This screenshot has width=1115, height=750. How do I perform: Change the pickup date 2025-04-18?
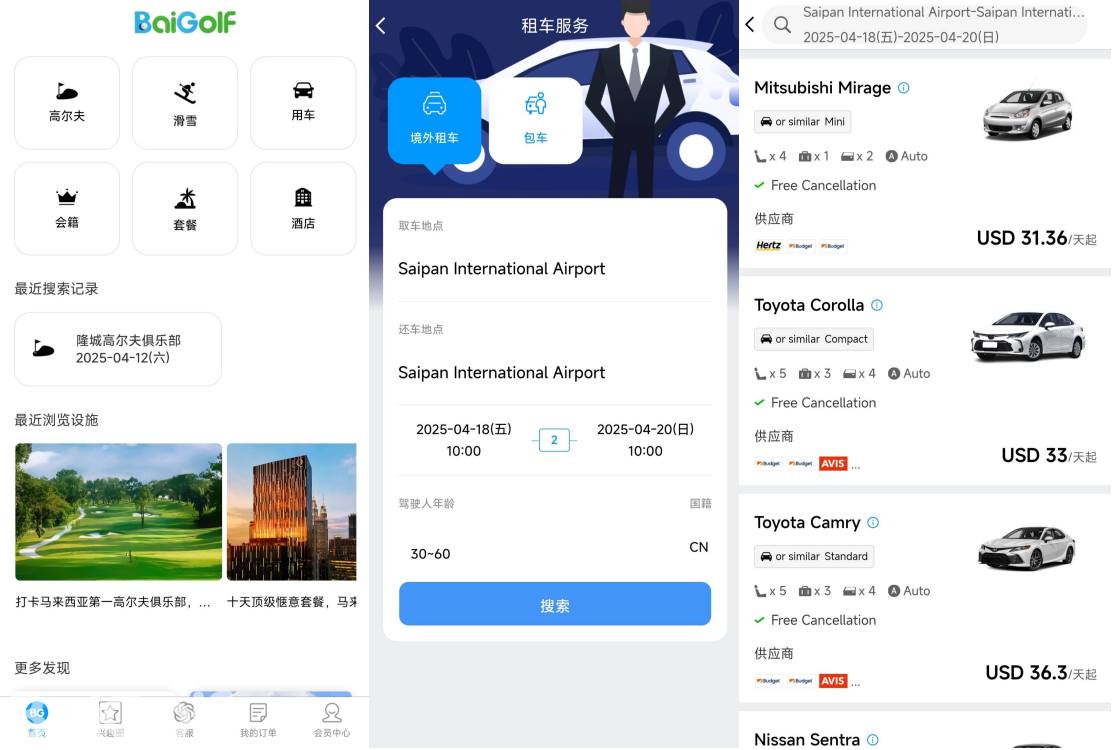click(463, 440)
